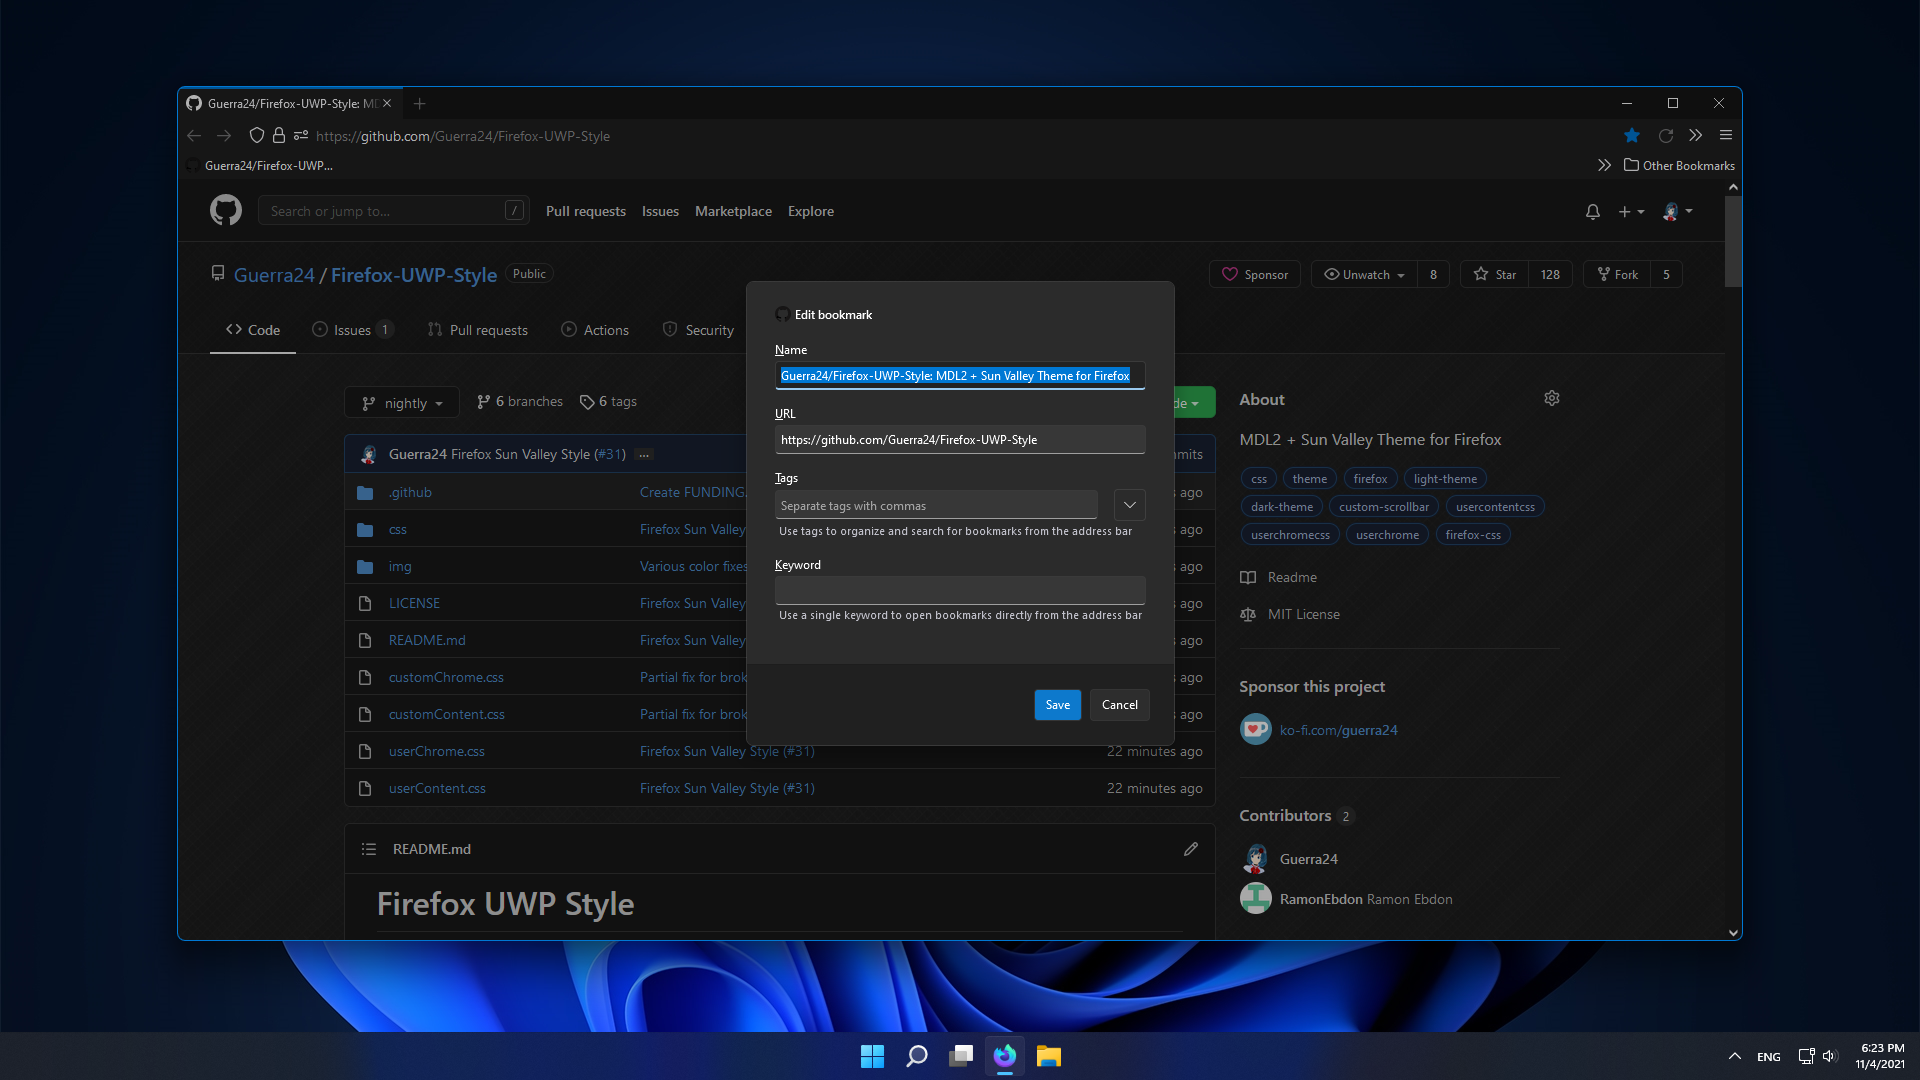The width and height of the screenshot is (1920, 1080).
Task: Click the bookmark URL field
Action: coord(960,440)
